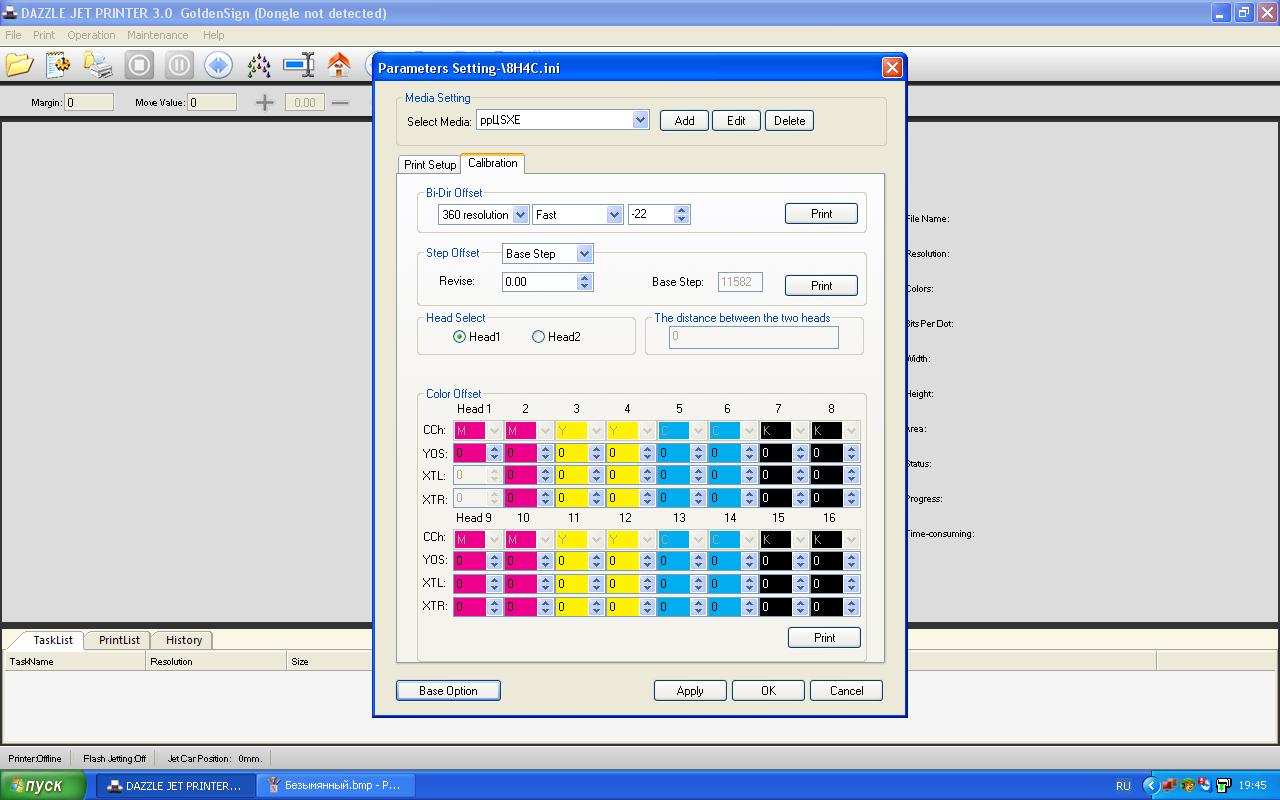Open the Print menu in the menu bar

tap(44, 35)
